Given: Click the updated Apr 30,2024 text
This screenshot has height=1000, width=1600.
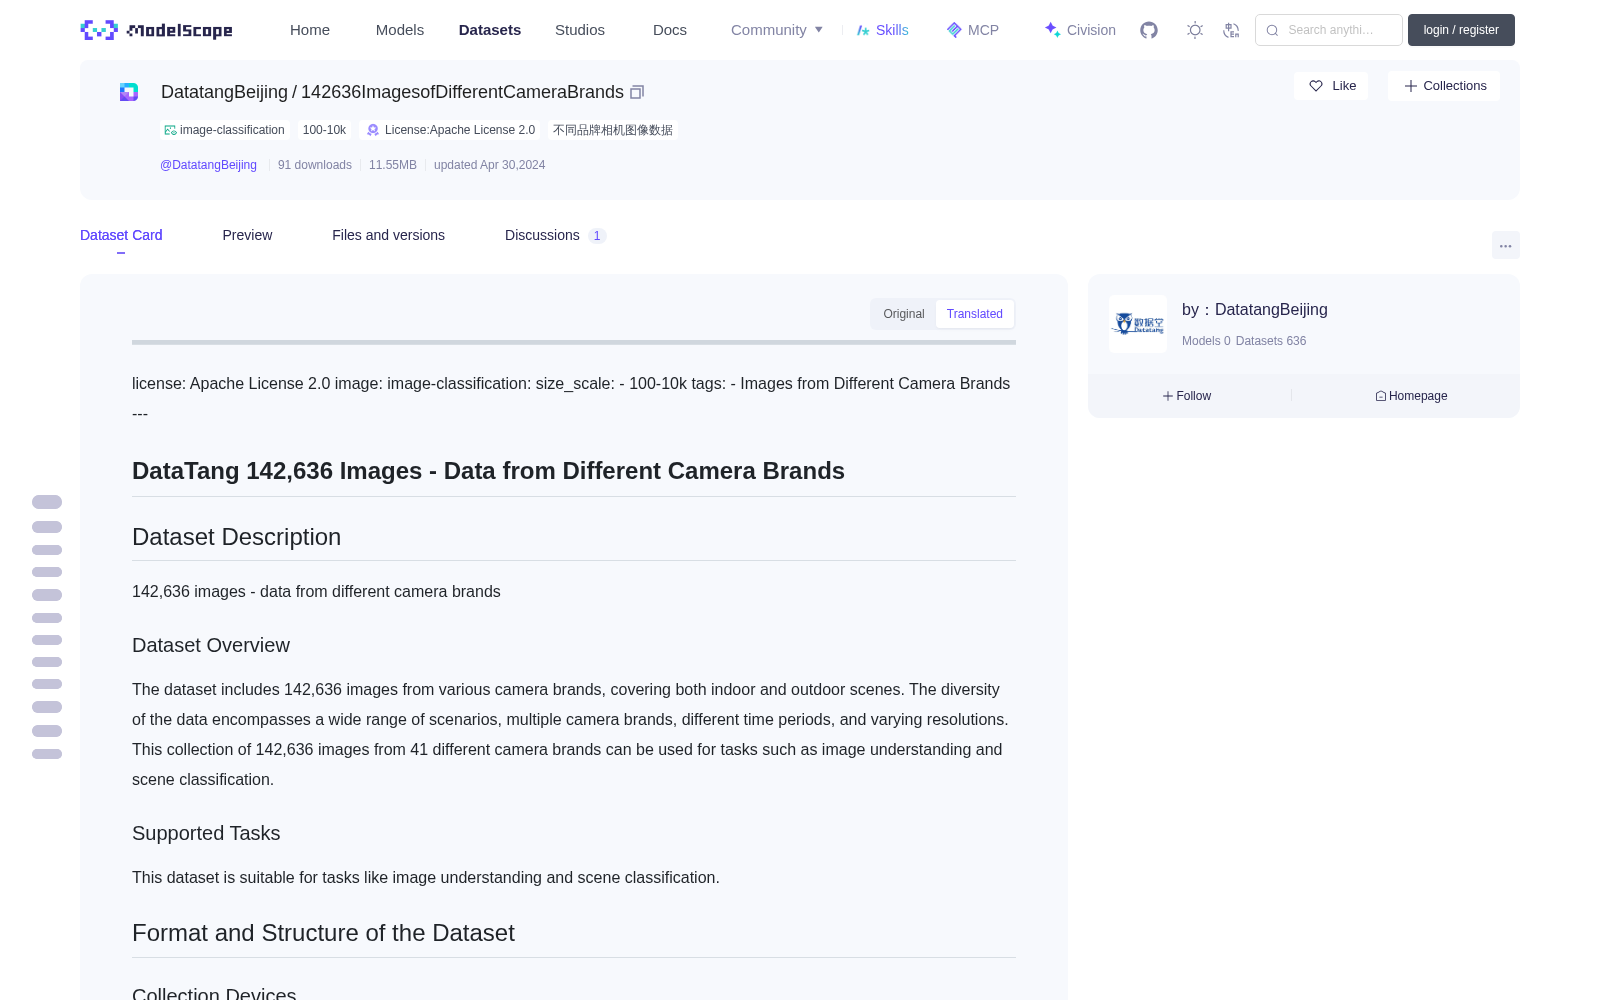Looking at the screenshot, I should click(x=490, y=165).
